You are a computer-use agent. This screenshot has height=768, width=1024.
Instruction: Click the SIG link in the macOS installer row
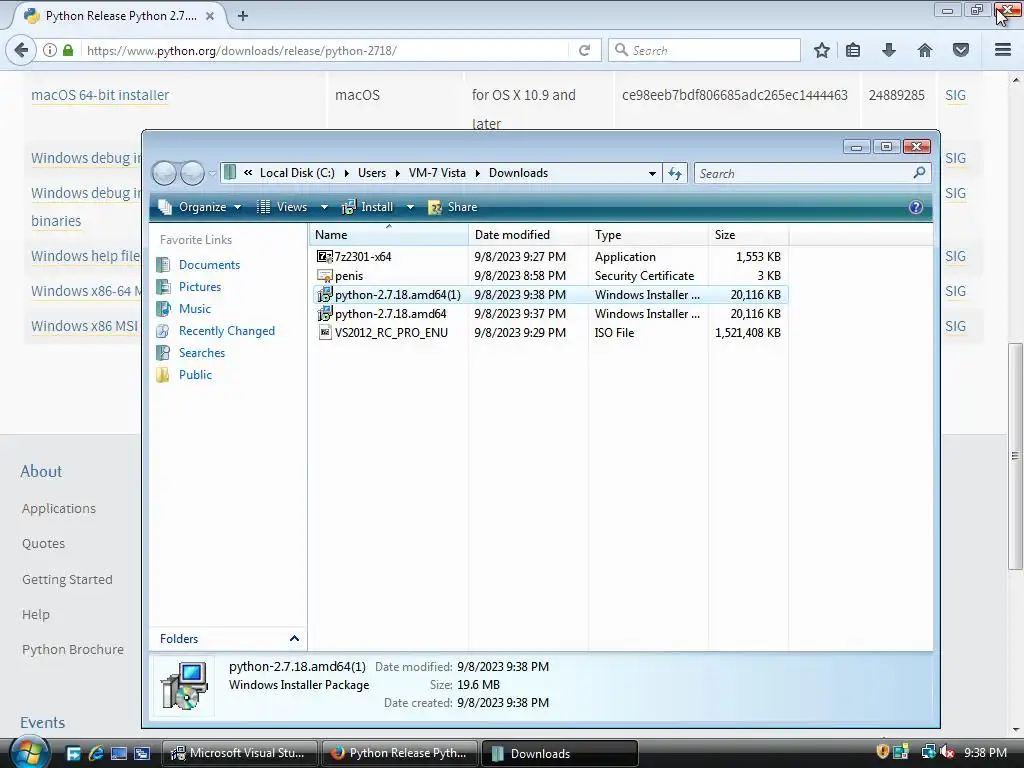[955, 95]
